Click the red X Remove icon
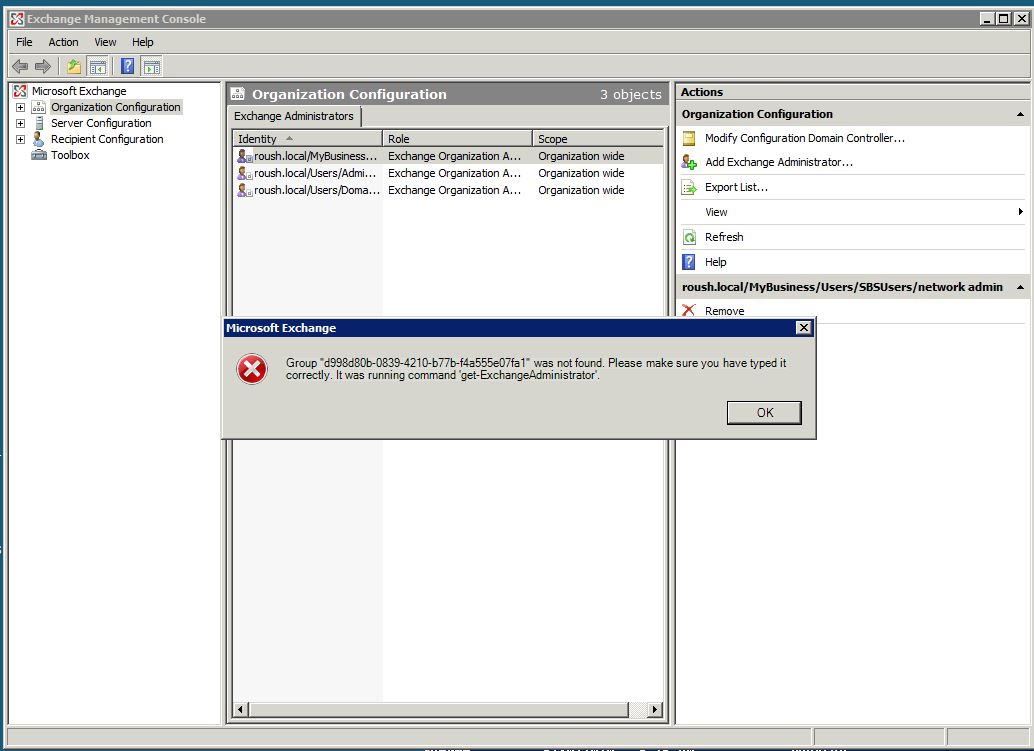This screenshot has width=1034, height=751. coord(688,310)
